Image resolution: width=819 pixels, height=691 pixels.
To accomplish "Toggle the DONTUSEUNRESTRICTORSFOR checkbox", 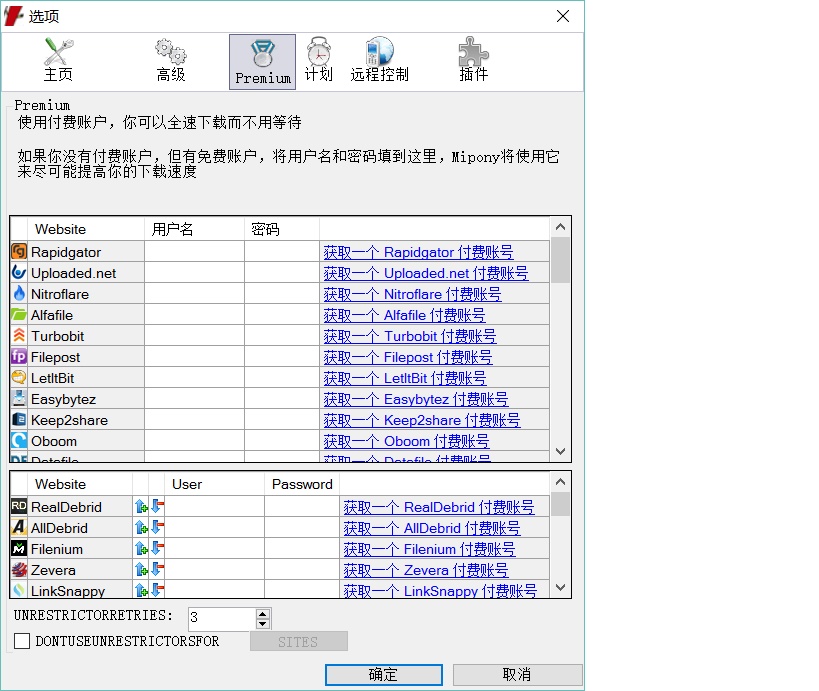I will (x=22, y=641).
